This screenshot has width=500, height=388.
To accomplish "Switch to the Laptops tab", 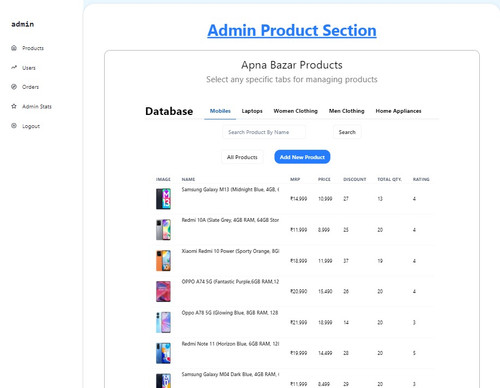I will tap(252, 111).
